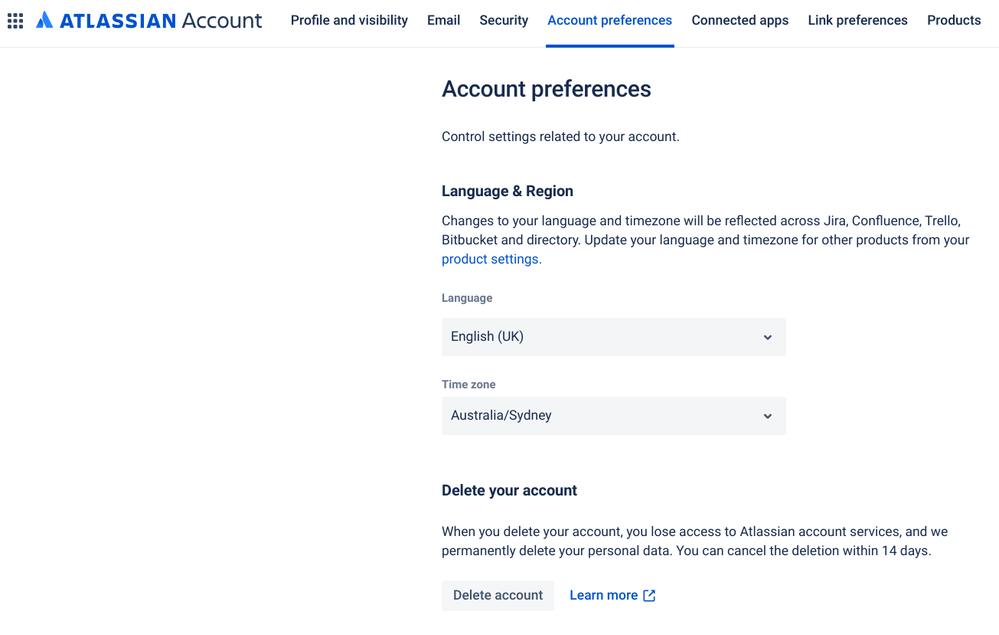Open the Link preferences tab
The width and height of the screenshot is (999, 635).
pos(857,20)
